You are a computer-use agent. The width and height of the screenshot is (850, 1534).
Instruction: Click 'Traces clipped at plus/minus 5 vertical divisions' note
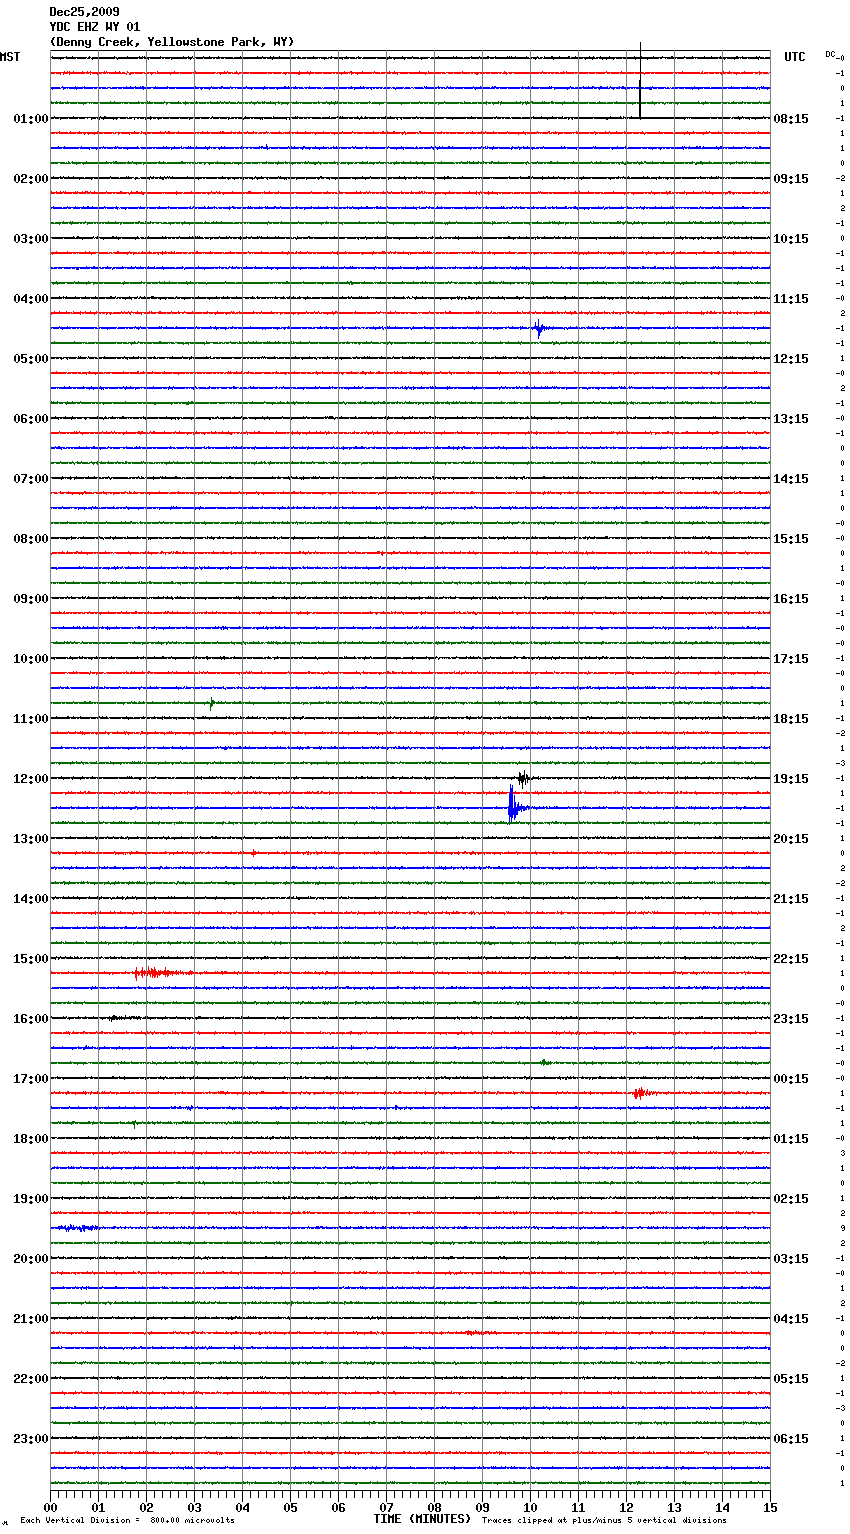point(604,1520)
